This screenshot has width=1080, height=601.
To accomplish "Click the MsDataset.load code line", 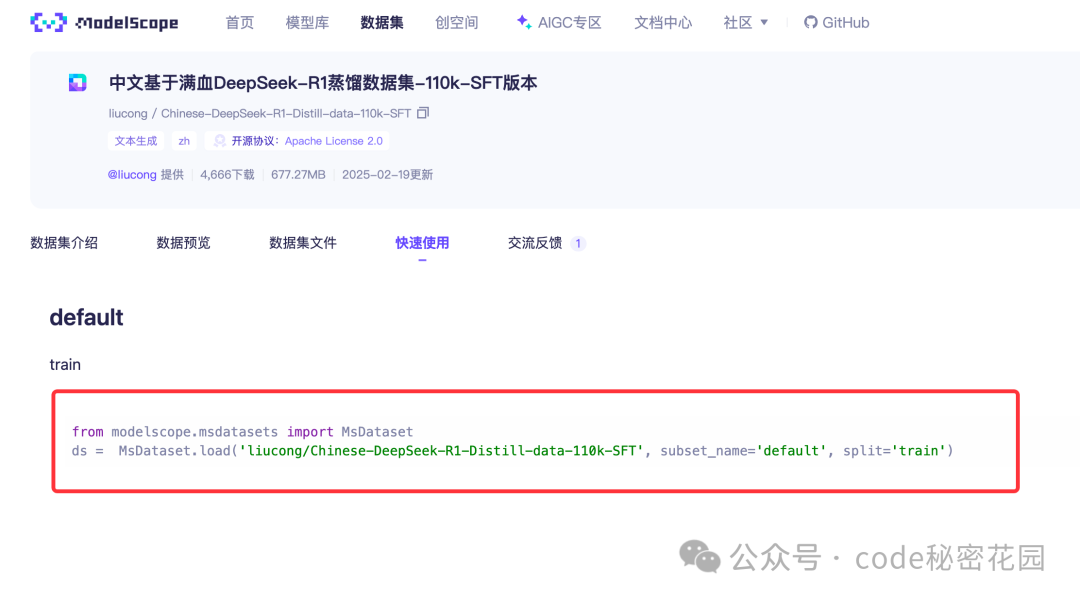I will click(512, 451).
